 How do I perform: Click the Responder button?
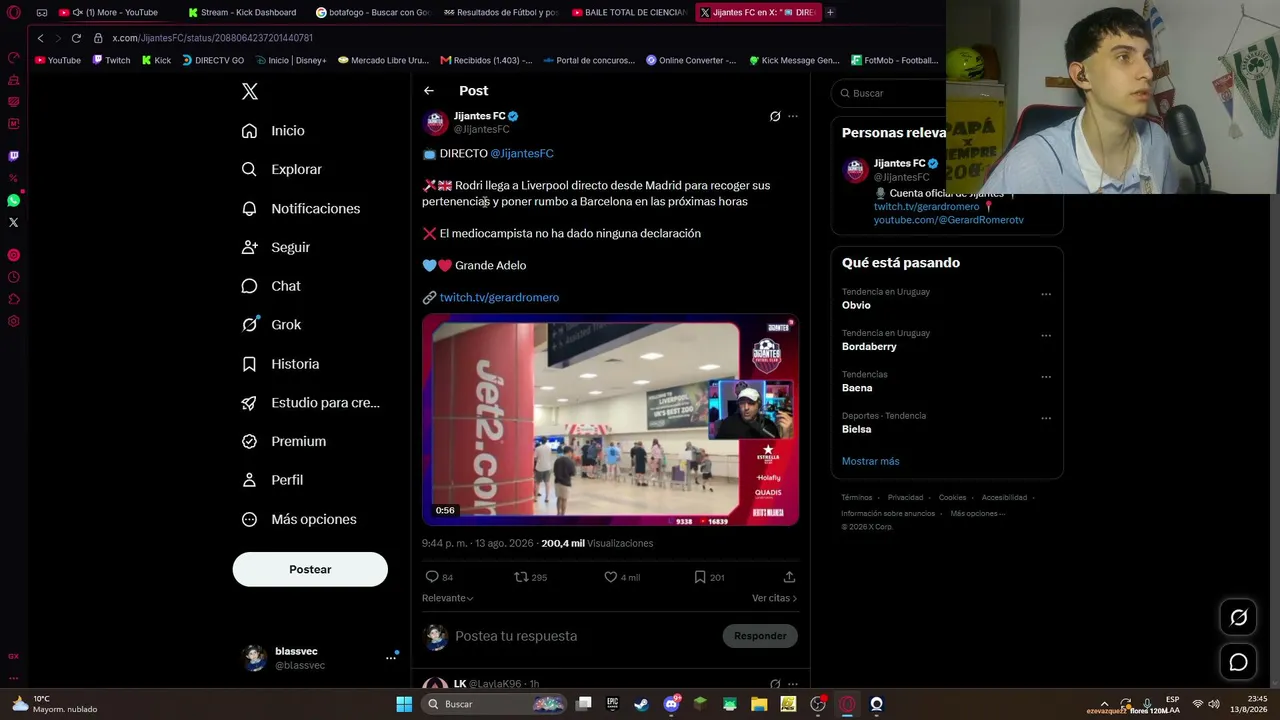tap(760, 636)
